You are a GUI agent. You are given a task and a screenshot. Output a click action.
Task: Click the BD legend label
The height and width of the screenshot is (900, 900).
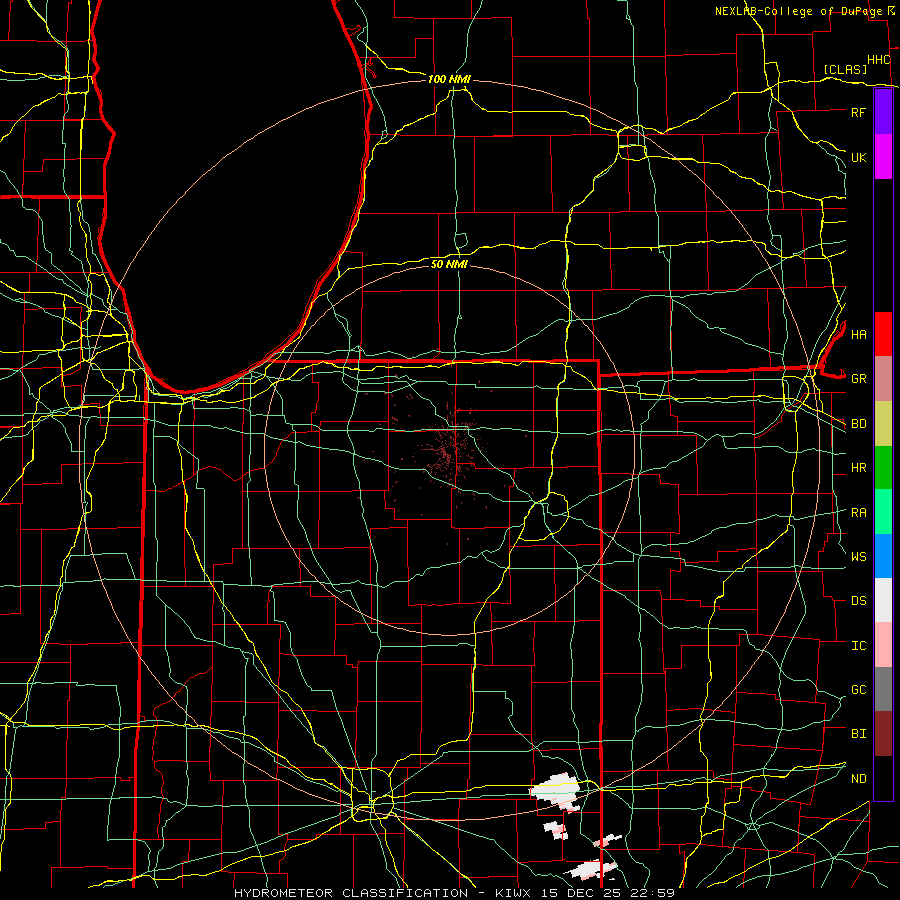pyautogui.click(x=858, y=424)
